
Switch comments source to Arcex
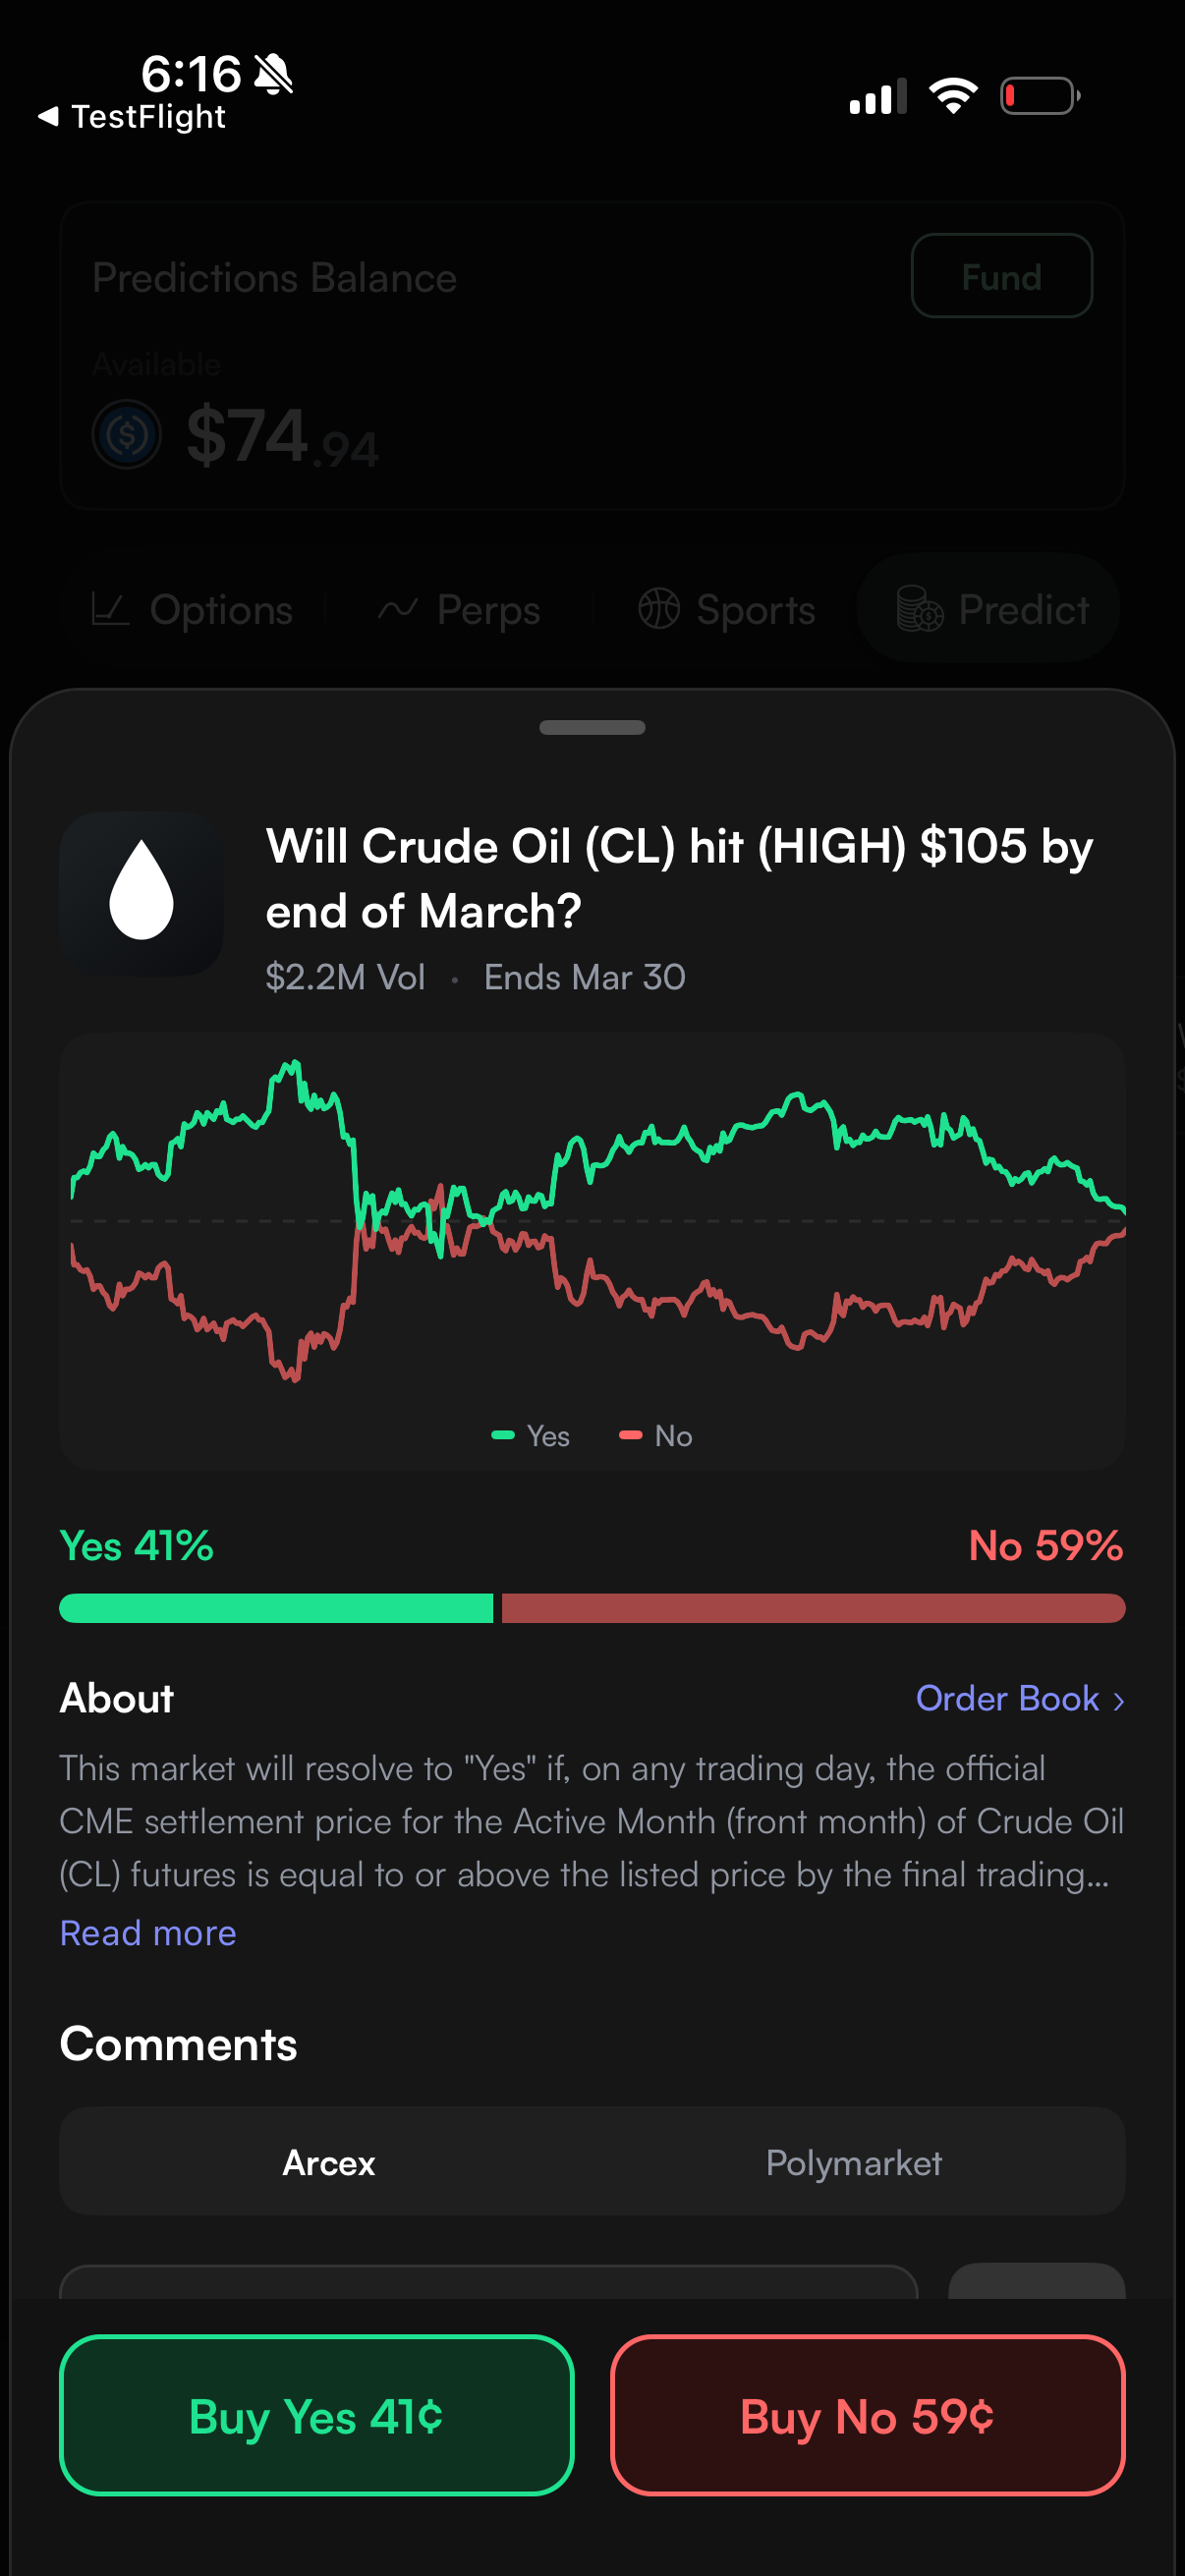coord(328,2163)
